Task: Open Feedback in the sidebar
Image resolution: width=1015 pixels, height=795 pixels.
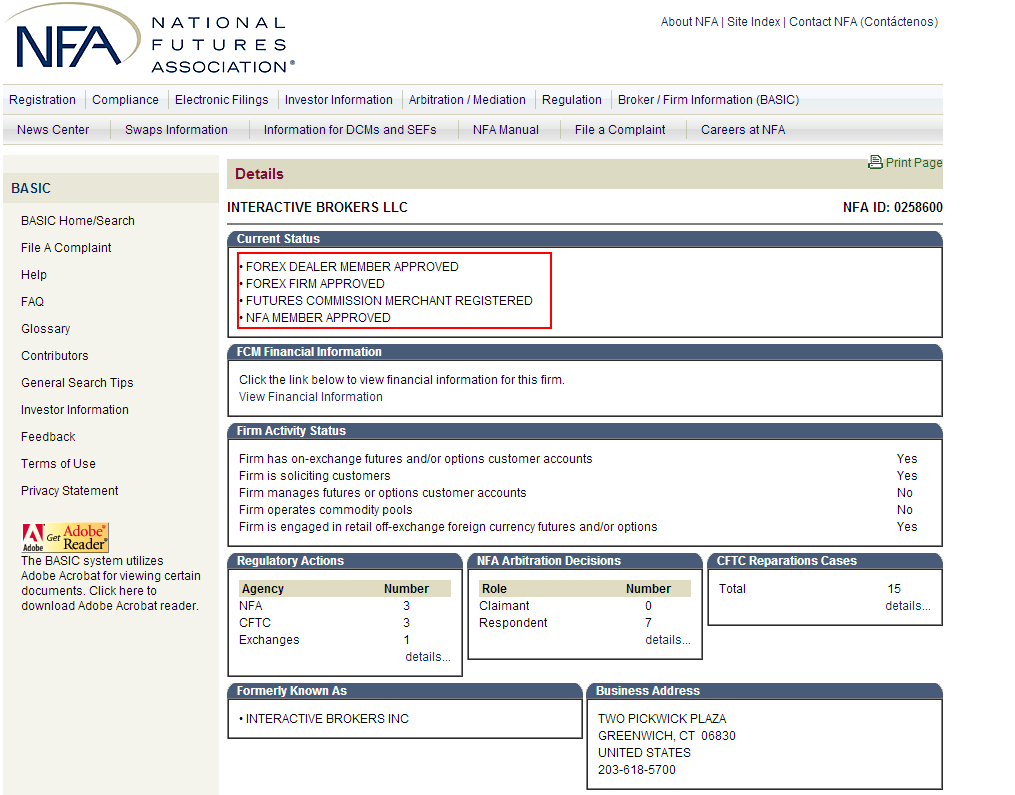Action: click(x=48, y=437)
